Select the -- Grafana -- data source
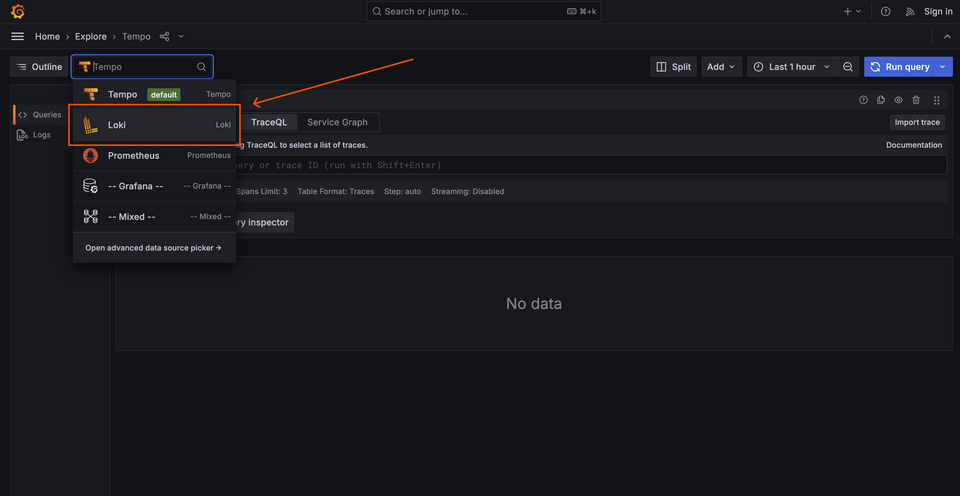Image resolution: width=960 pixels, height=496 pixels. pyautogui.click(x=154, y=186)
